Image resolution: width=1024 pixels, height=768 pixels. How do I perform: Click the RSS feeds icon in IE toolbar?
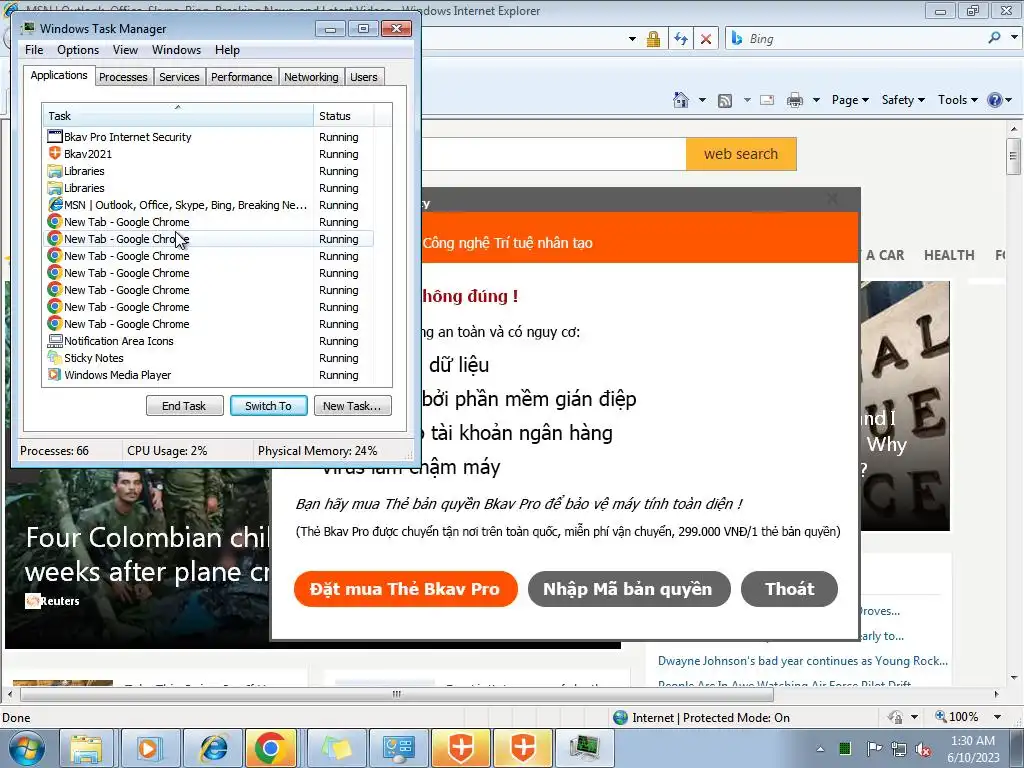(724, 100)
